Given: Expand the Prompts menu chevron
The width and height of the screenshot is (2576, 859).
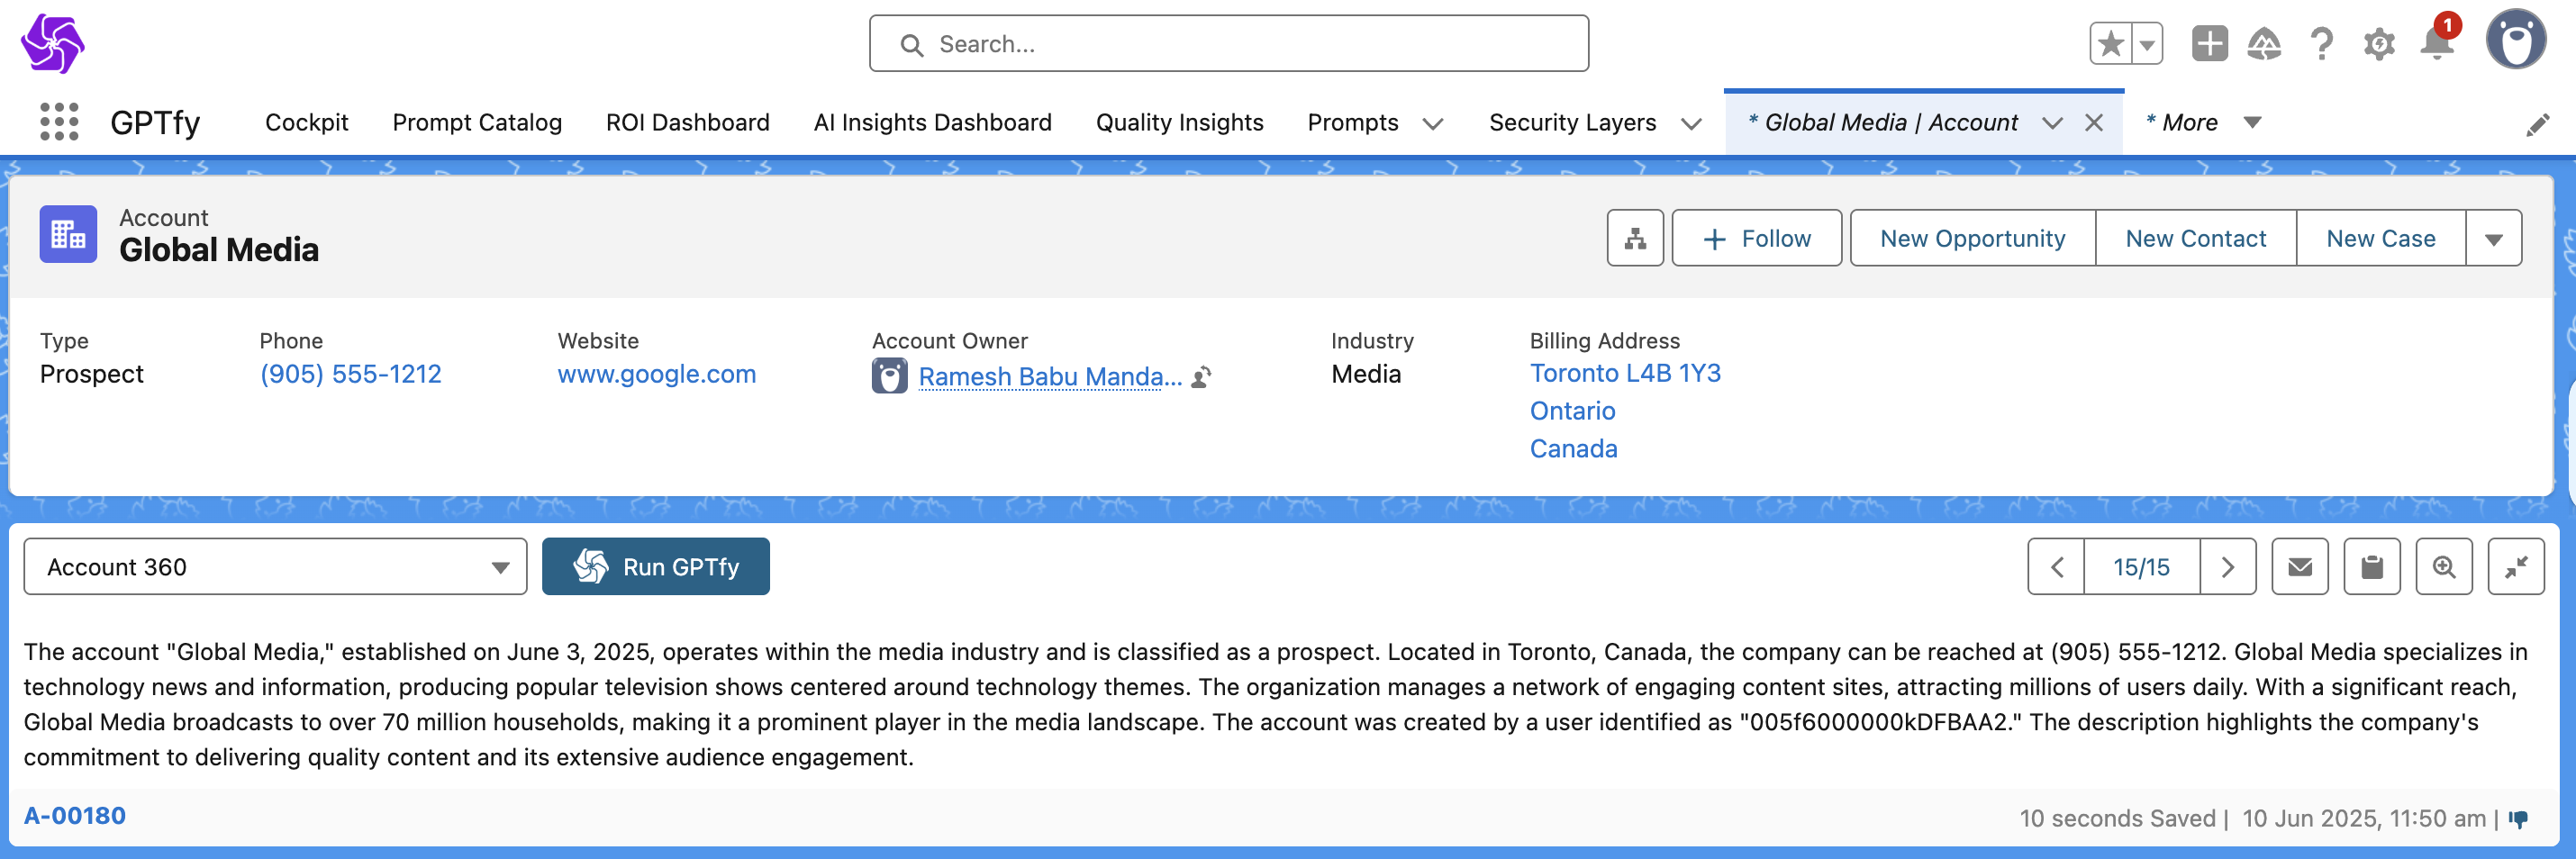Looking at the screenshot, I should point(1433,124).
